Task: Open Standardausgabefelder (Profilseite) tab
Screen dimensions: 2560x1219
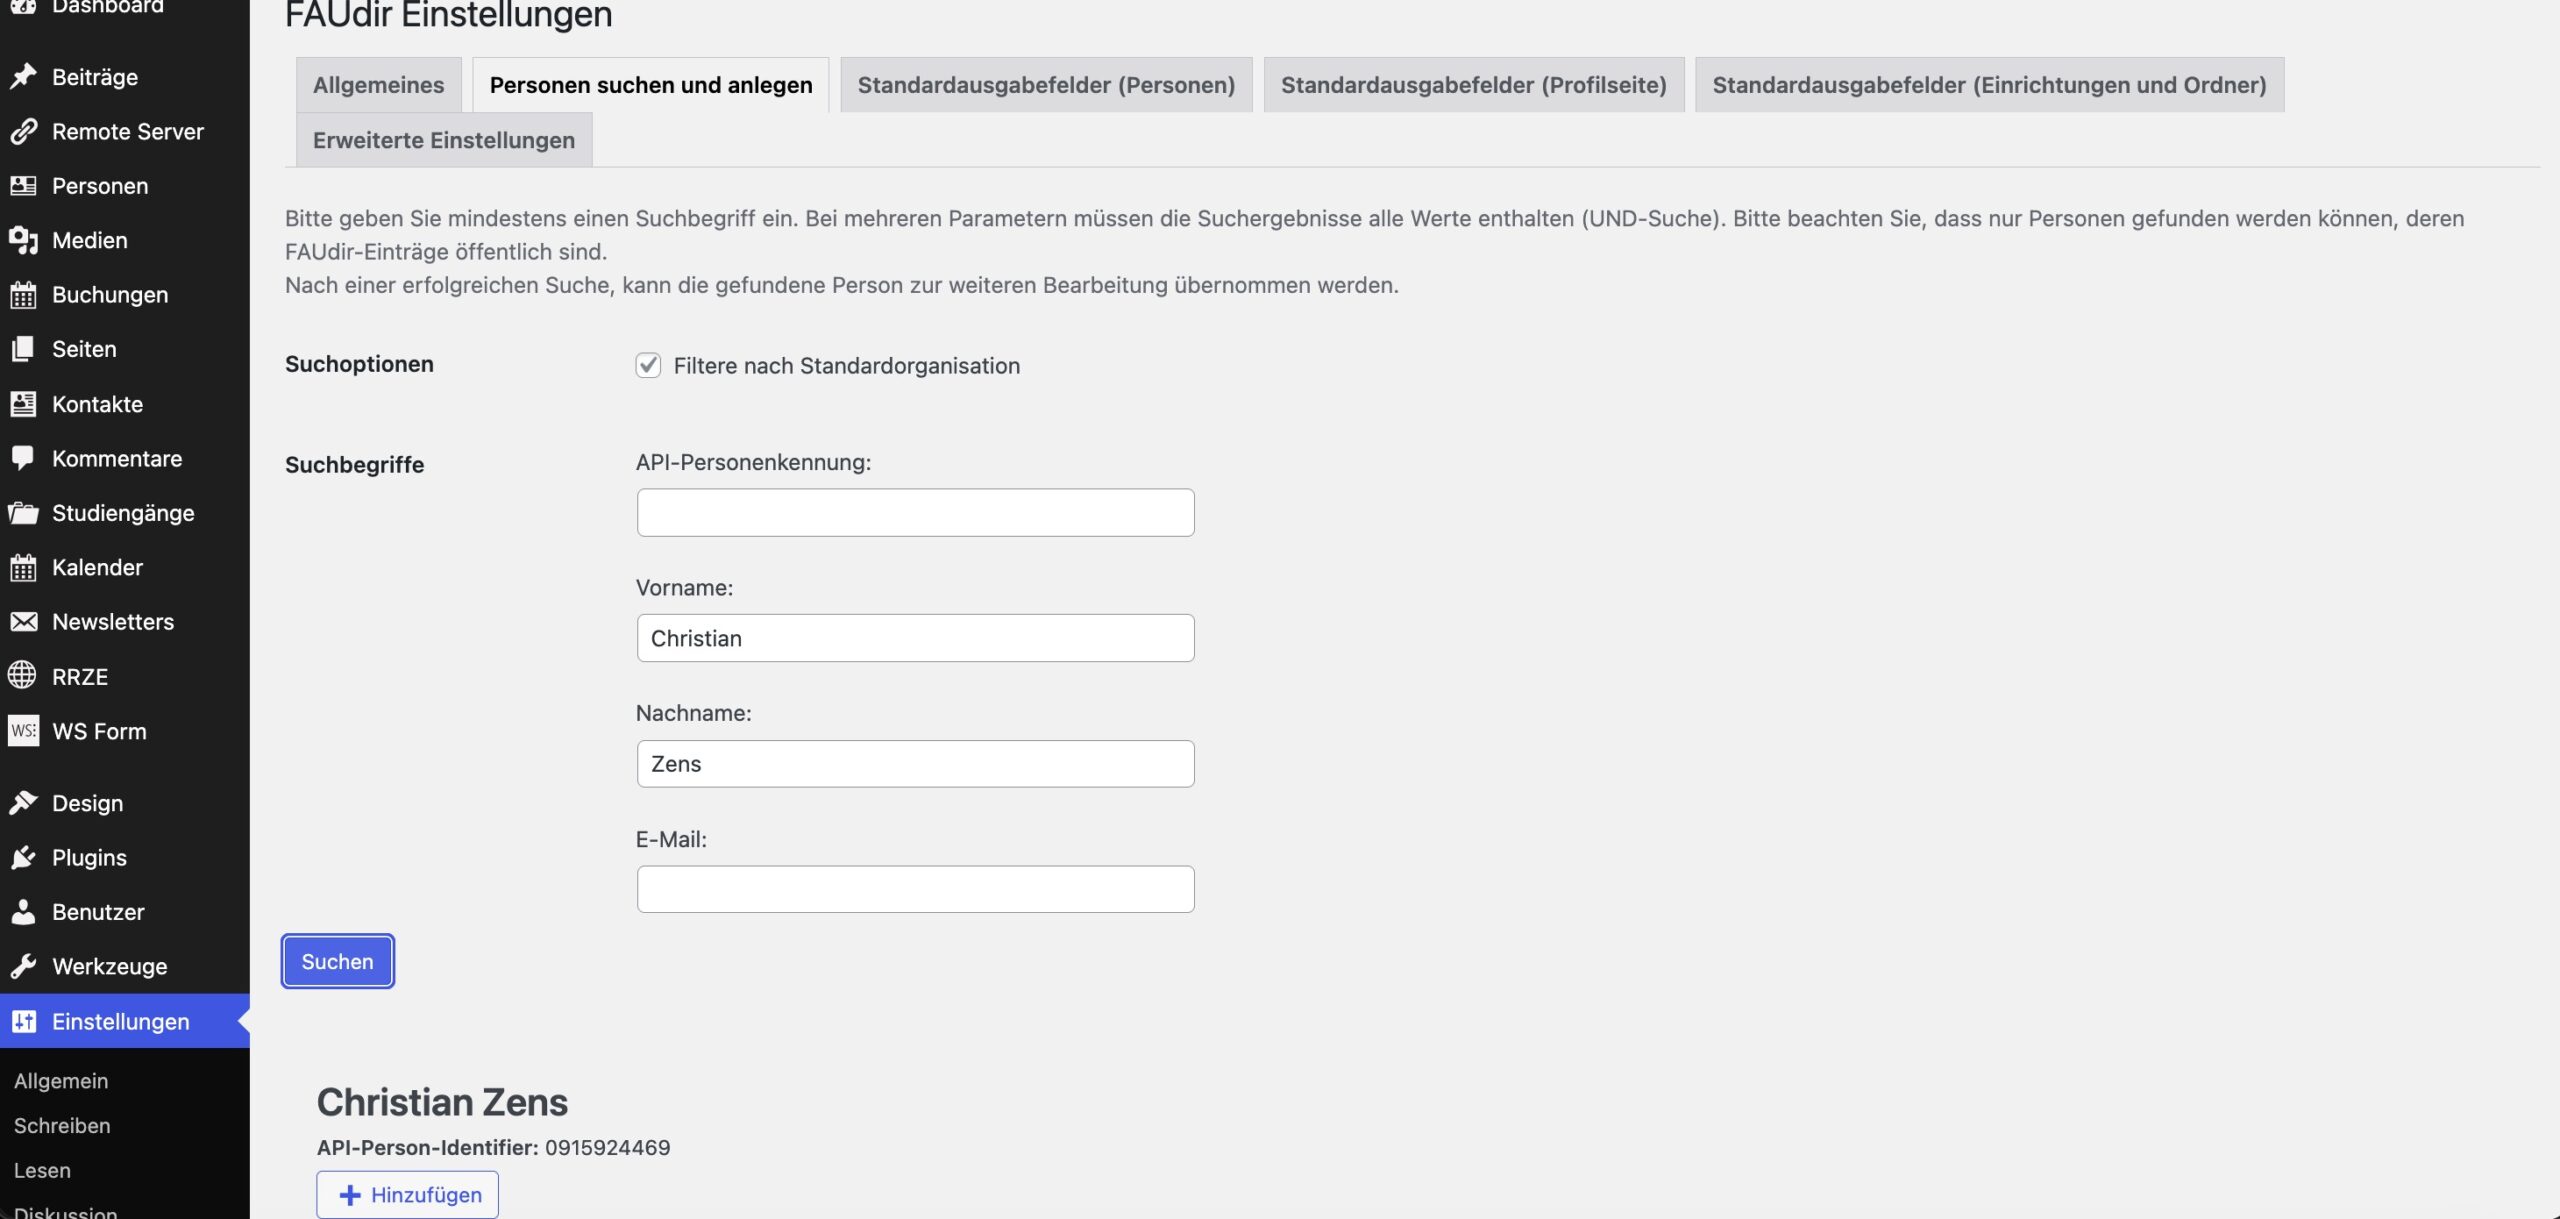Action: coord(1473,85)
